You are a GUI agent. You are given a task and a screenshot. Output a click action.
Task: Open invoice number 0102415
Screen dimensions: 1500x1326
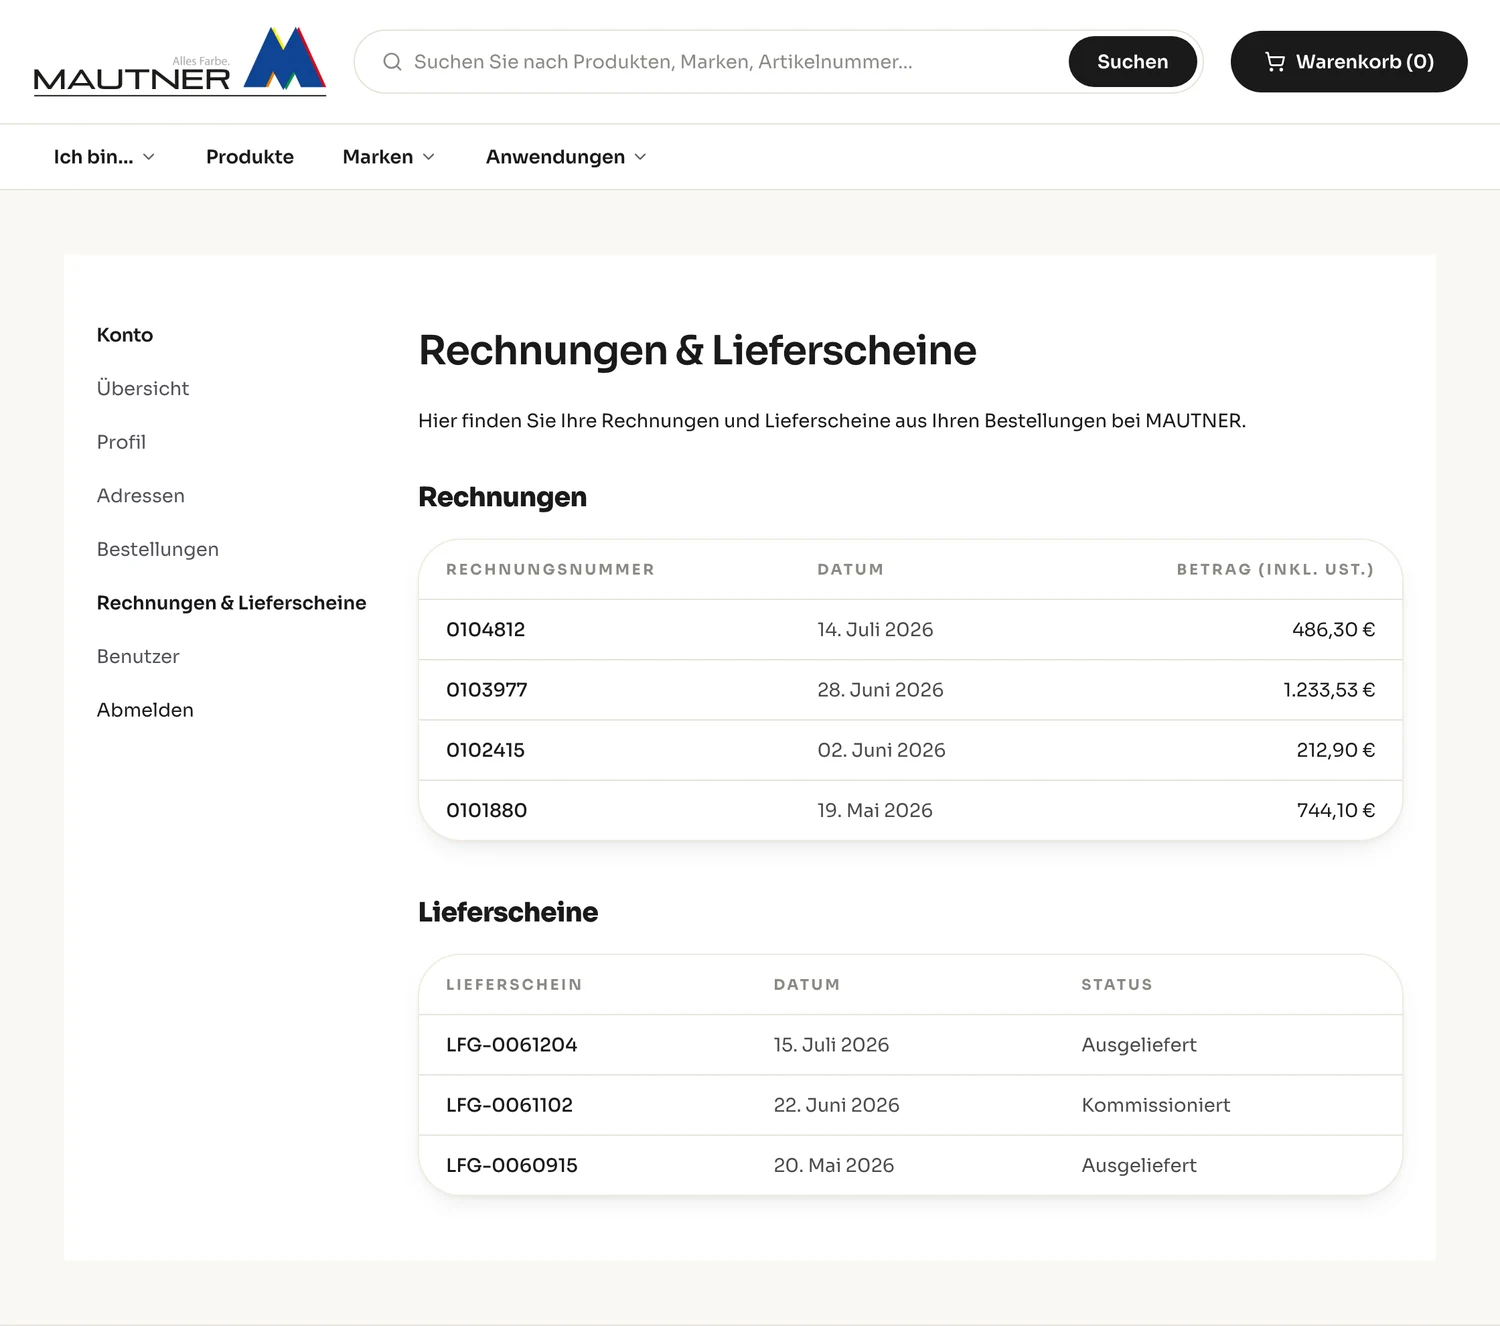(486, 750)
